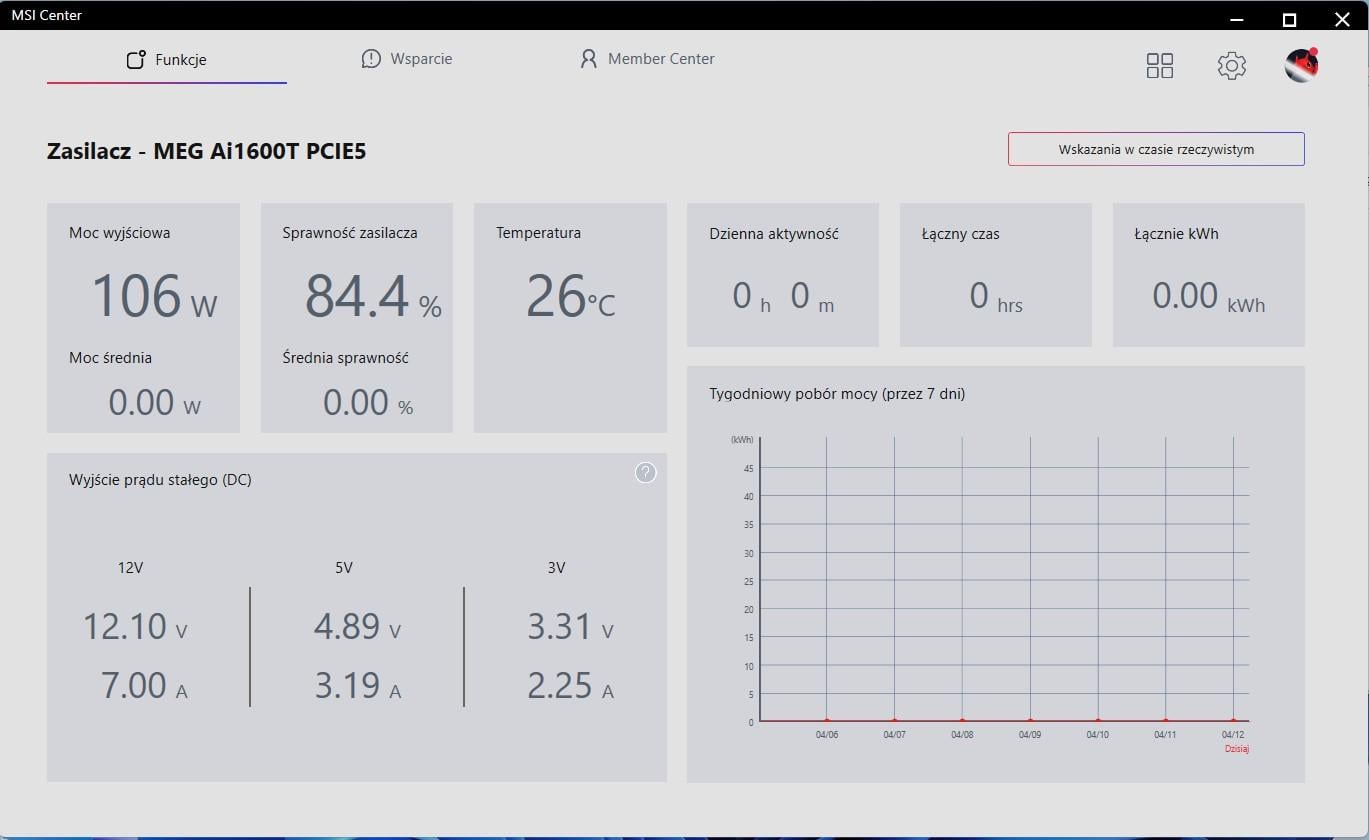The width and height of the screenshot is (1369, 840).
Task: Click the 7.00 A current reading
Action: 144,686
